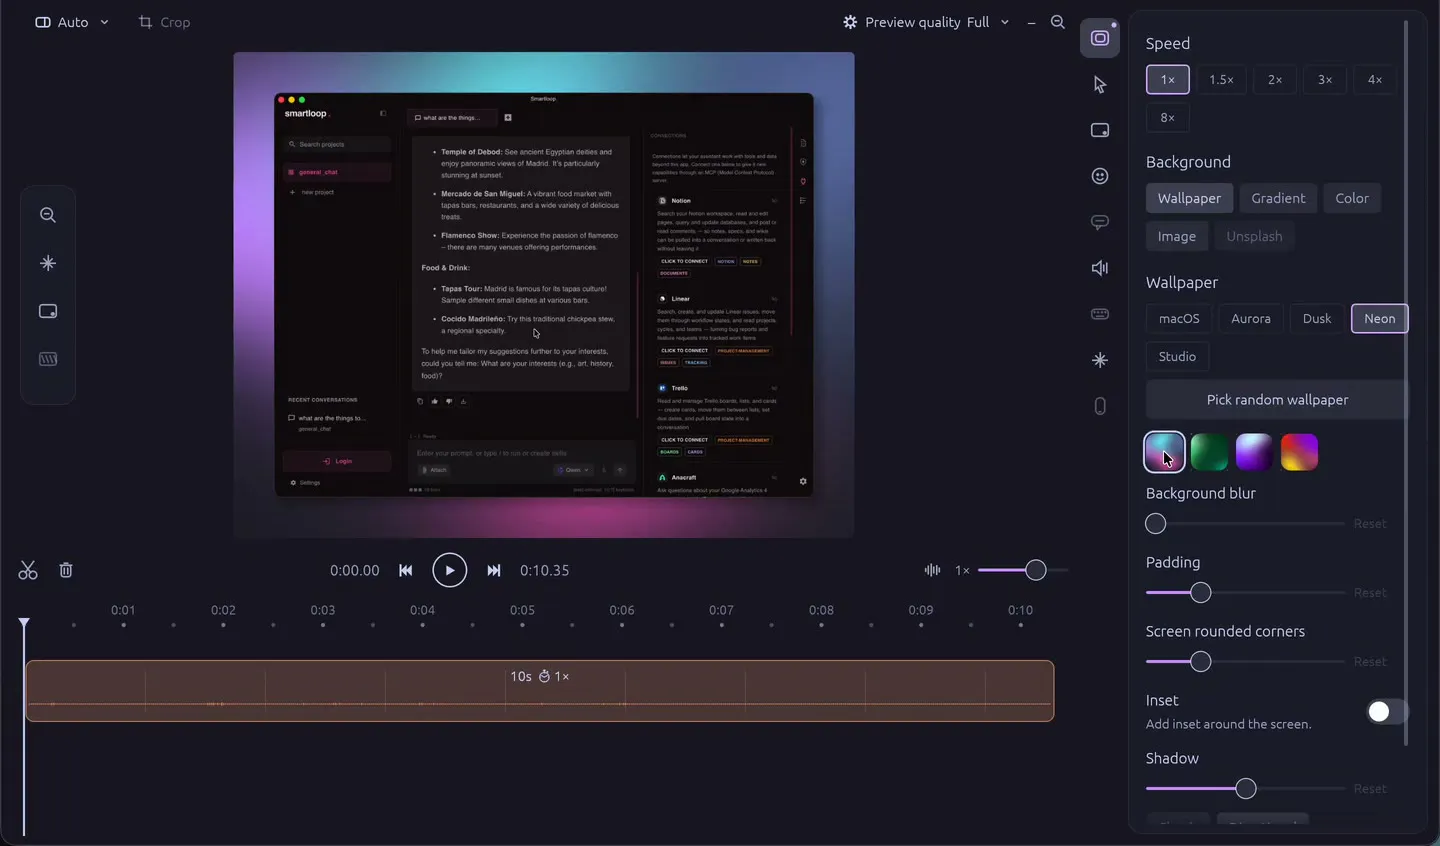Click the Padding slider handle
The image size is (1440, 846).
click(x=1201, y=592)
